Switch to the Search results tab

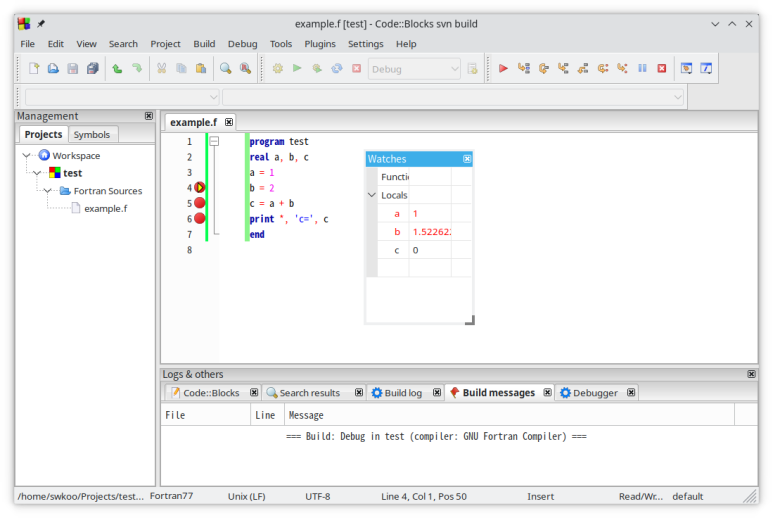click(x=310, y=393)
